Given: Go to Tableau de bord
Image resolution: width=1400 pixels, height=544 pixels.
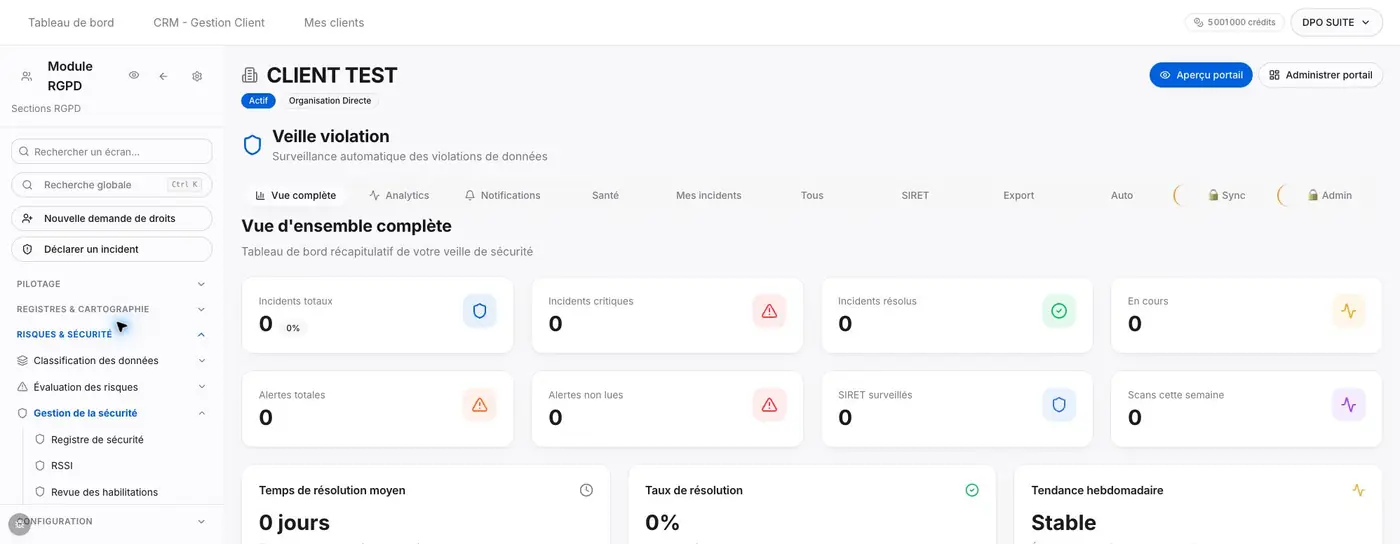Looking at the screenshot, I should 71,22.
